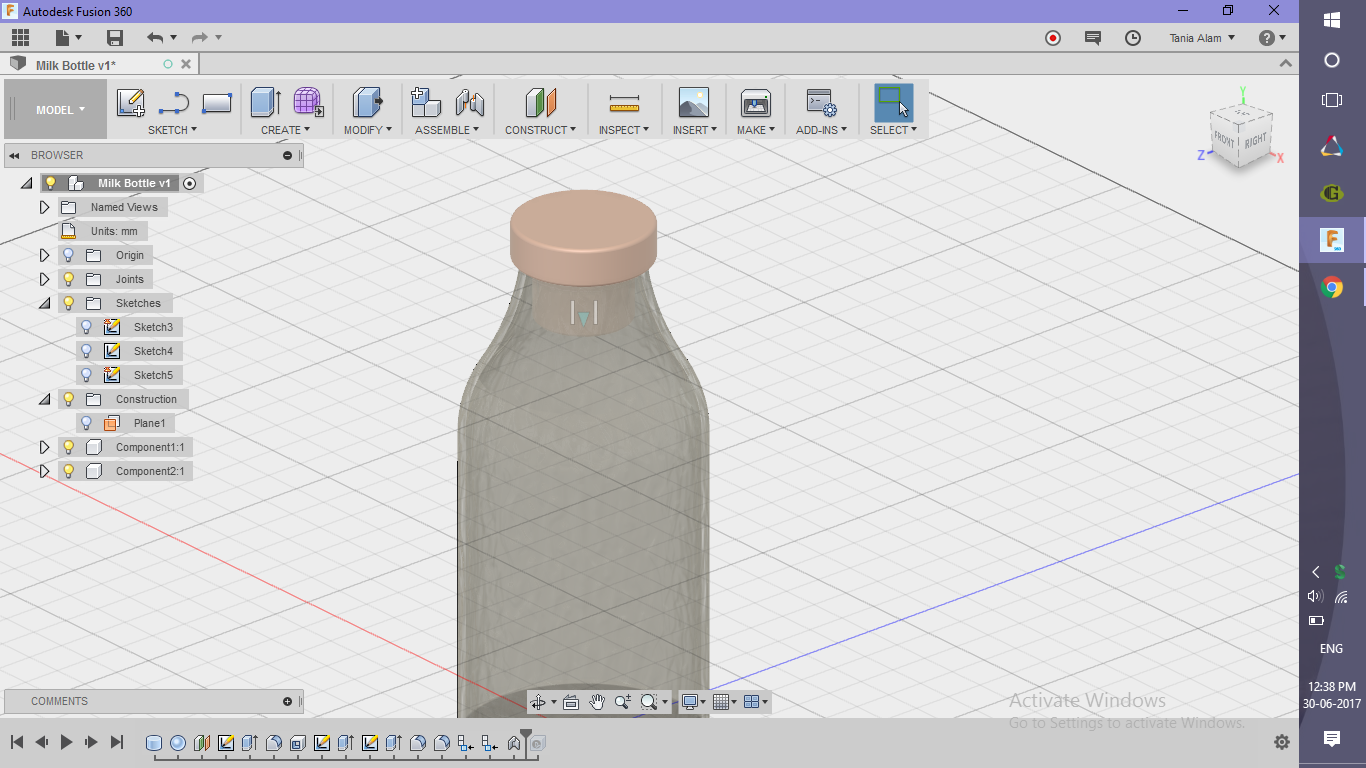The image size is (1366, 768).
Task: Click the Insert decal image icon
Action: pos(694,103)
